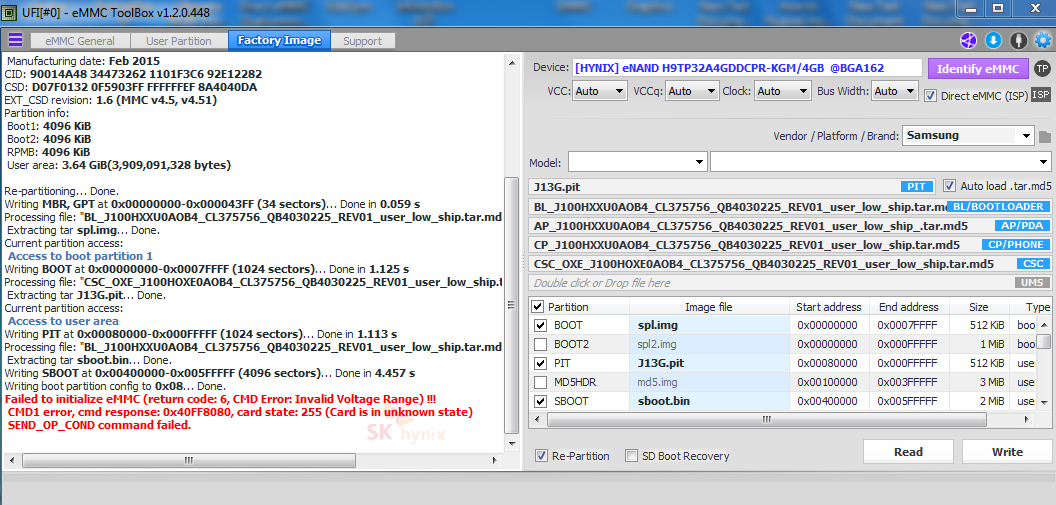Image resolution: width=1056 pixels, height=505 pixels.
Task: Check the MD5HDR partition checkbox
Action: click(540, 382)
